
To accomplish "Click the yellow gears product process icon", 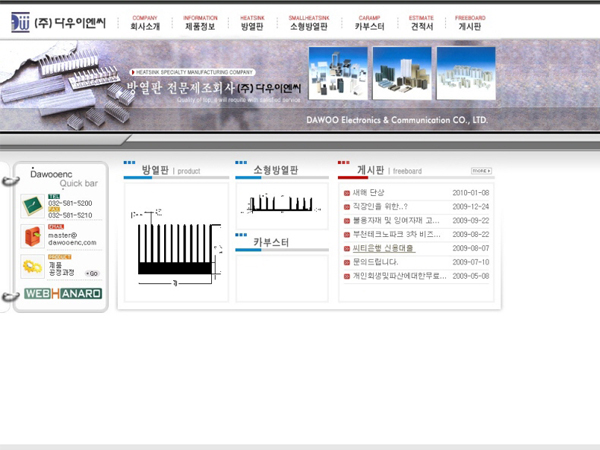I will pos(31,266).
